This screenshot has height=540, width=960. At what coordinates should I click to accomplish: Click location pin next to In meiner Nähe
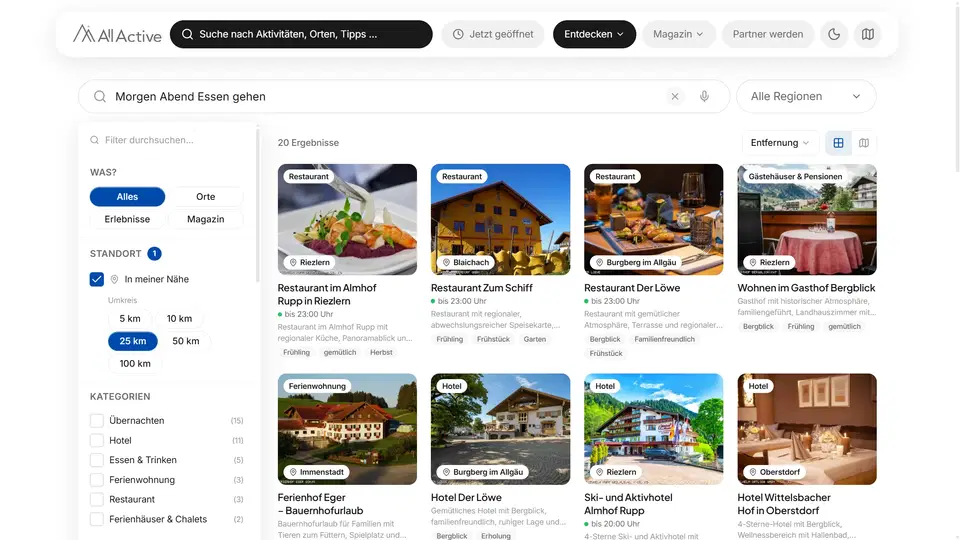tap(114, 279)
